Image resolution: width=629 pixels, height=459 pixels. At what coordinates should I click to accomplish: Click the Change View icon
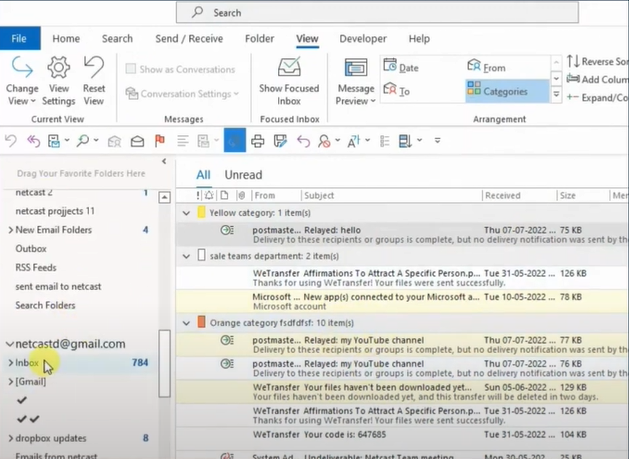(x=22, y=67)
